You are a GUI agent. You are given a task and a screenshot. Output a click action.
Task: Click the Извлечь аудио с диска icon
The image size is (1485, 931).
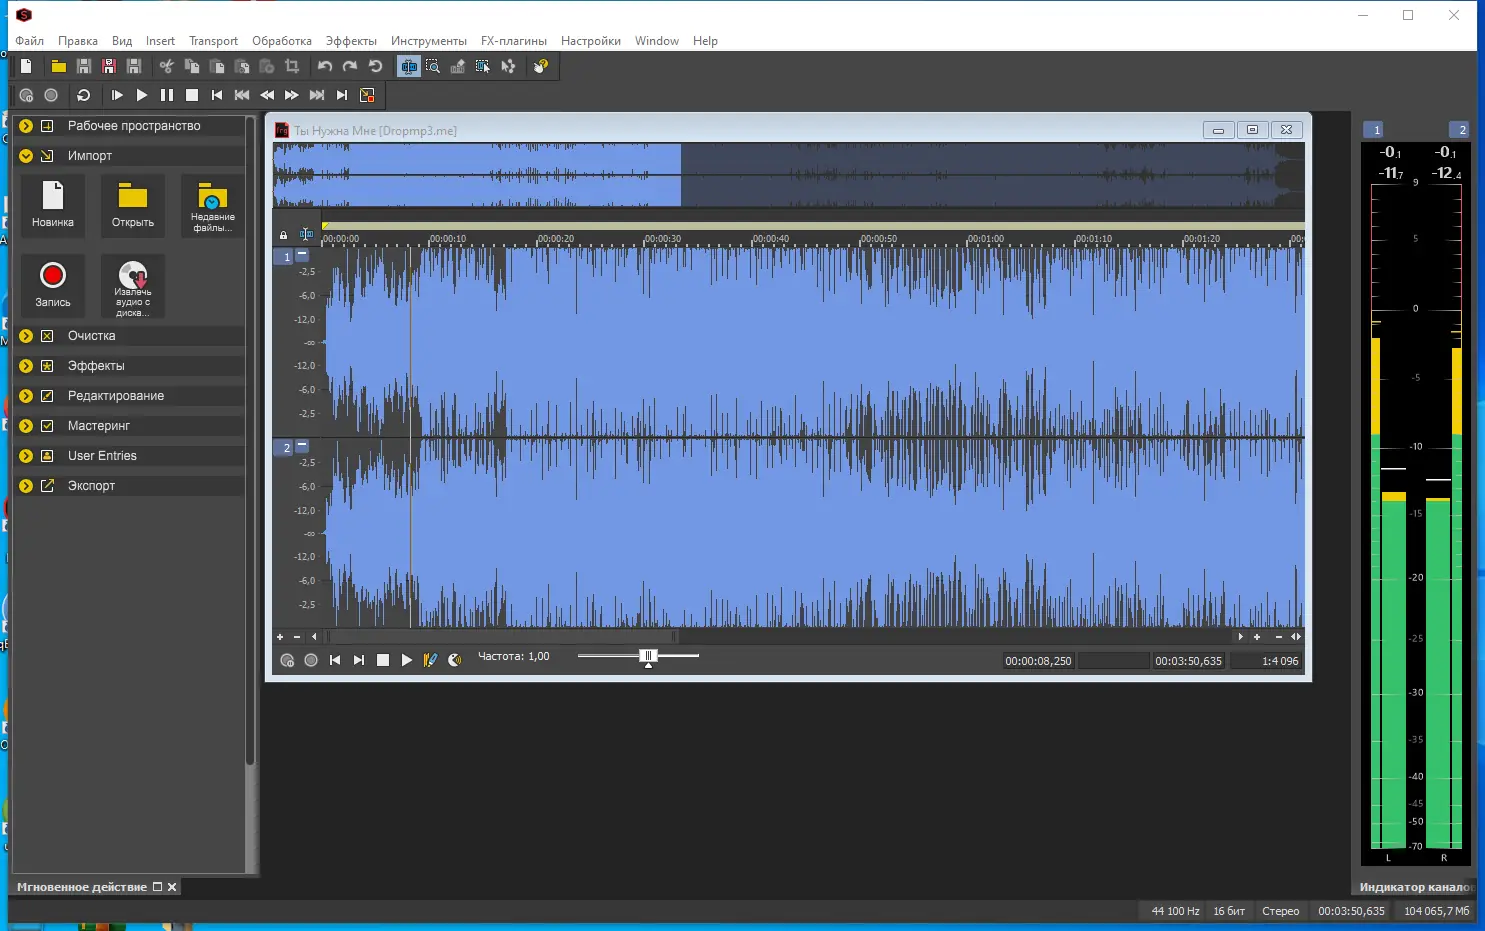133,287
